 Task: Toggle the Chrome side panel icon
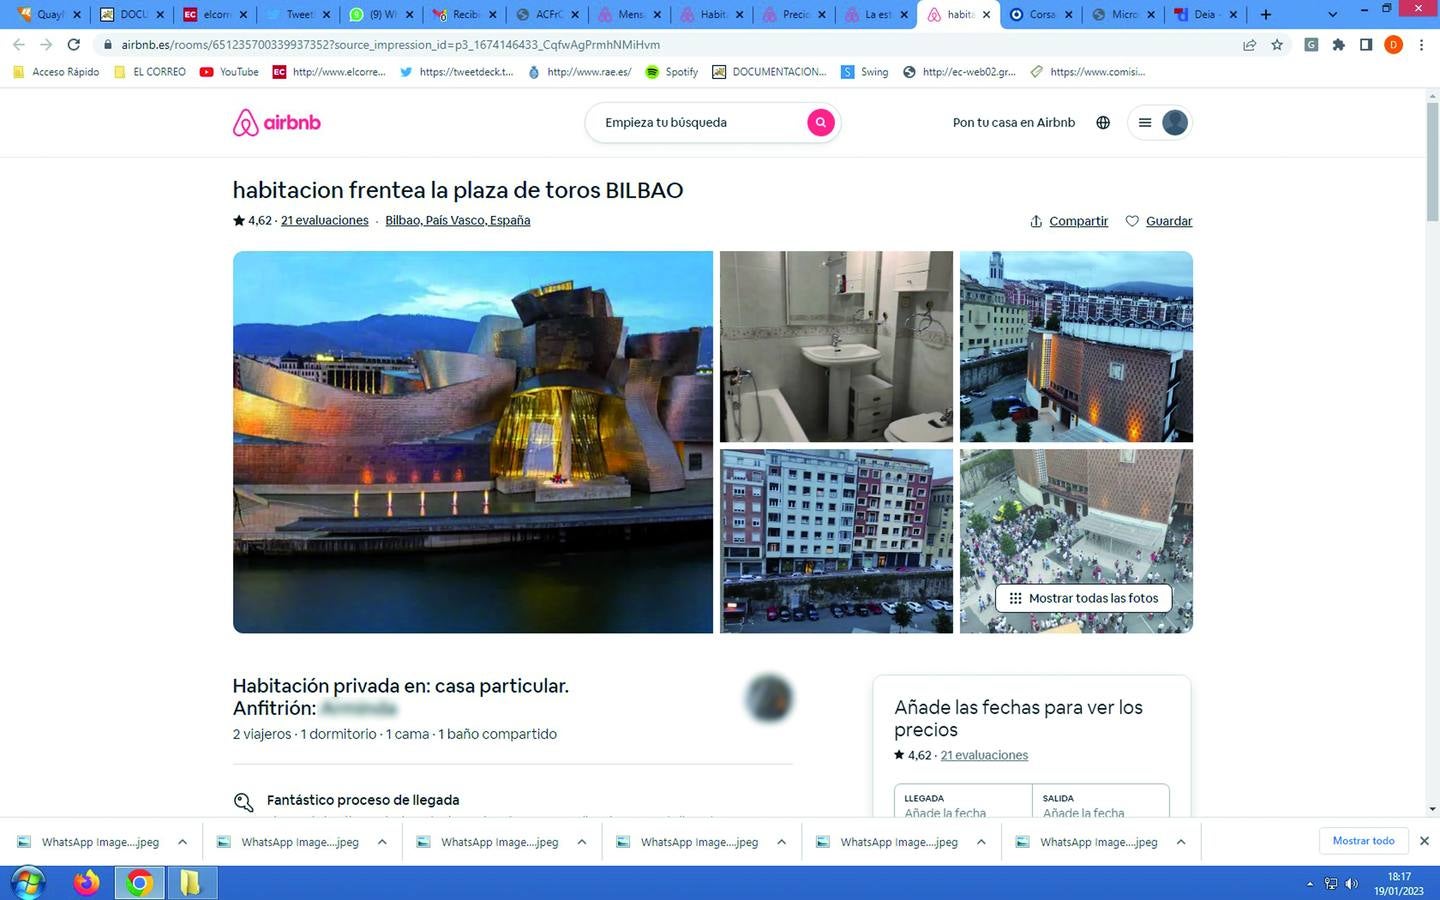coord(1366,44)
